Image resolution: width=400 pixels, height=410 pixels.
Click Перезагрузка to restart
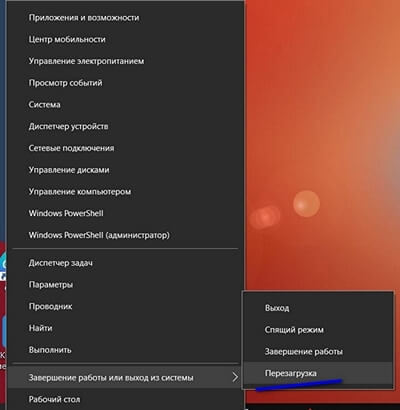click(x=318, y=373)
